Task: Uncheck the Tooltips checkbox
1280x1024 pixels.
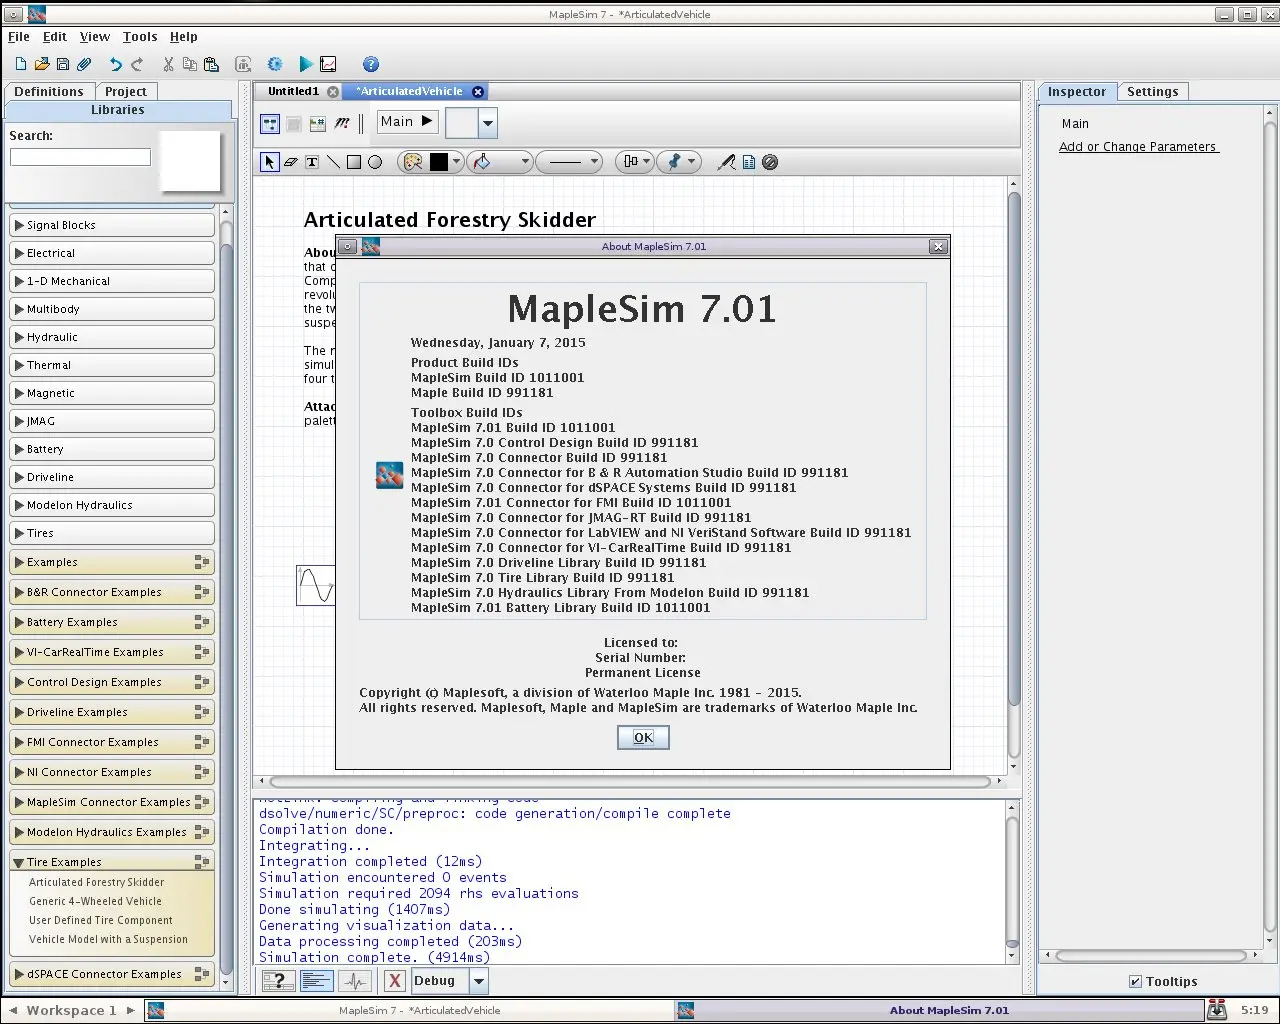Action: coord(1135,981)
